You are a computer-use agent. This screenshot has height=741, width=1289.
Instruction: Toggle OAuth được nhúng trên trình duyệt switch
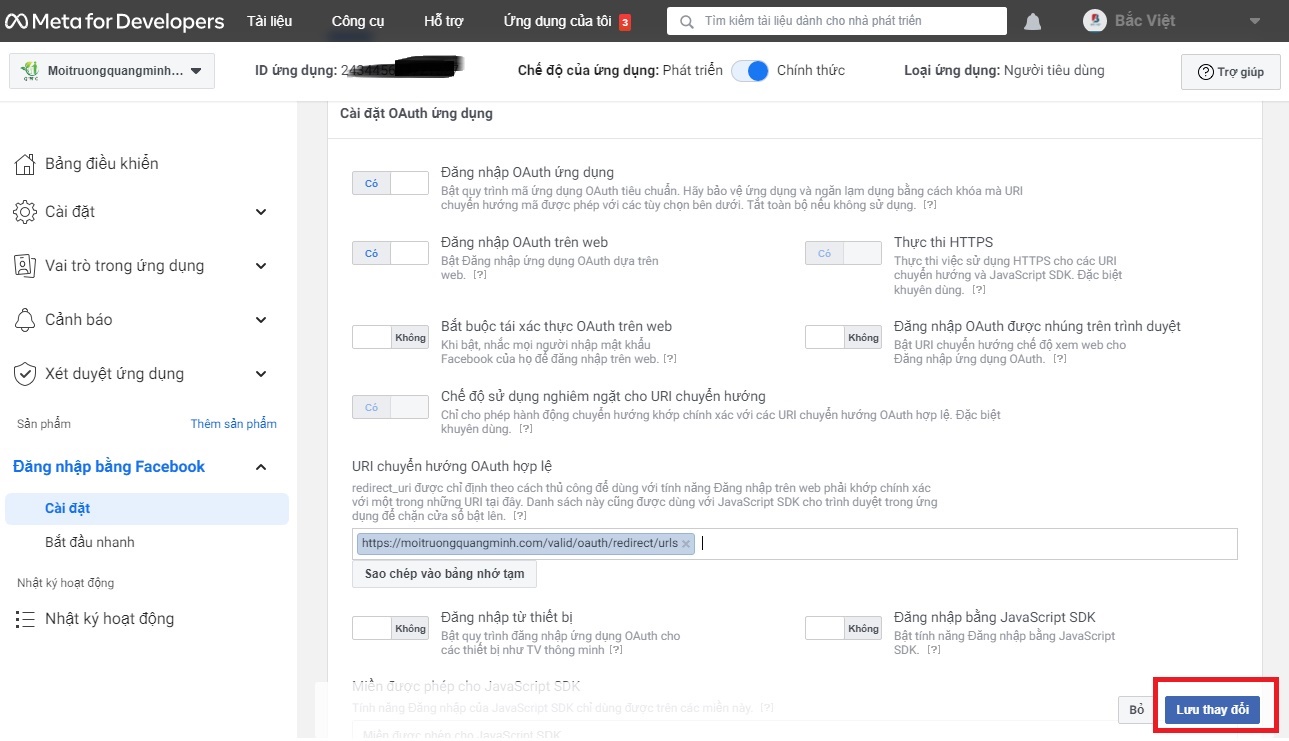pos(843,337)
